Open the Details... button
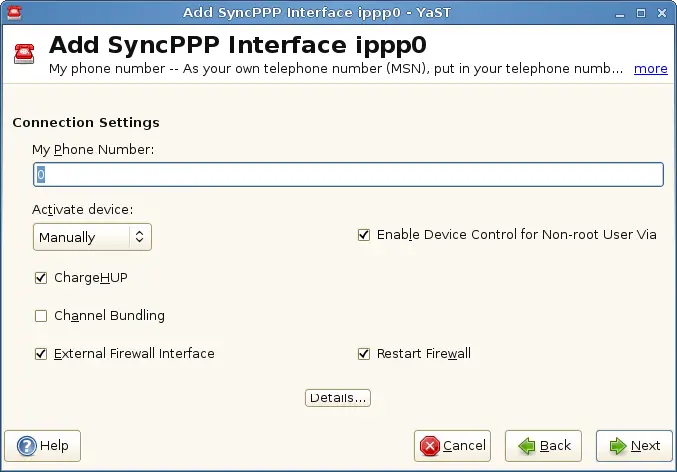The width and height of the screenshot is (677, 472). click(x=338, y=398)
